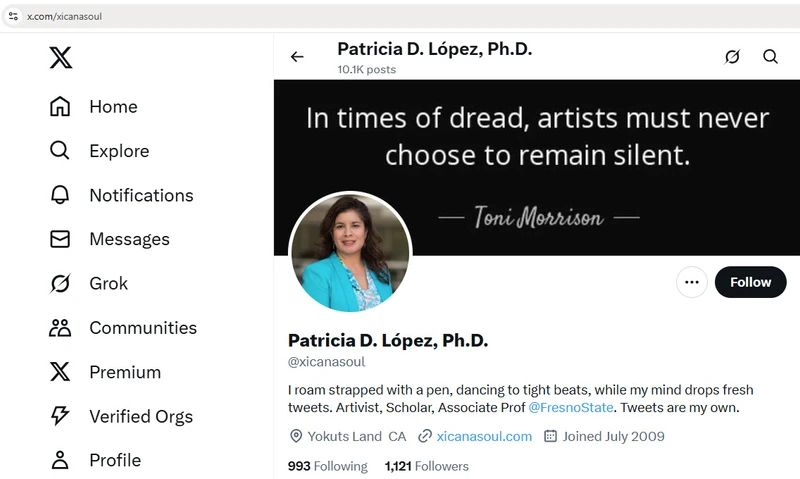Click Joined July 2009 text
The height and width of the screenshot is (479, 800).
point(613,436)
